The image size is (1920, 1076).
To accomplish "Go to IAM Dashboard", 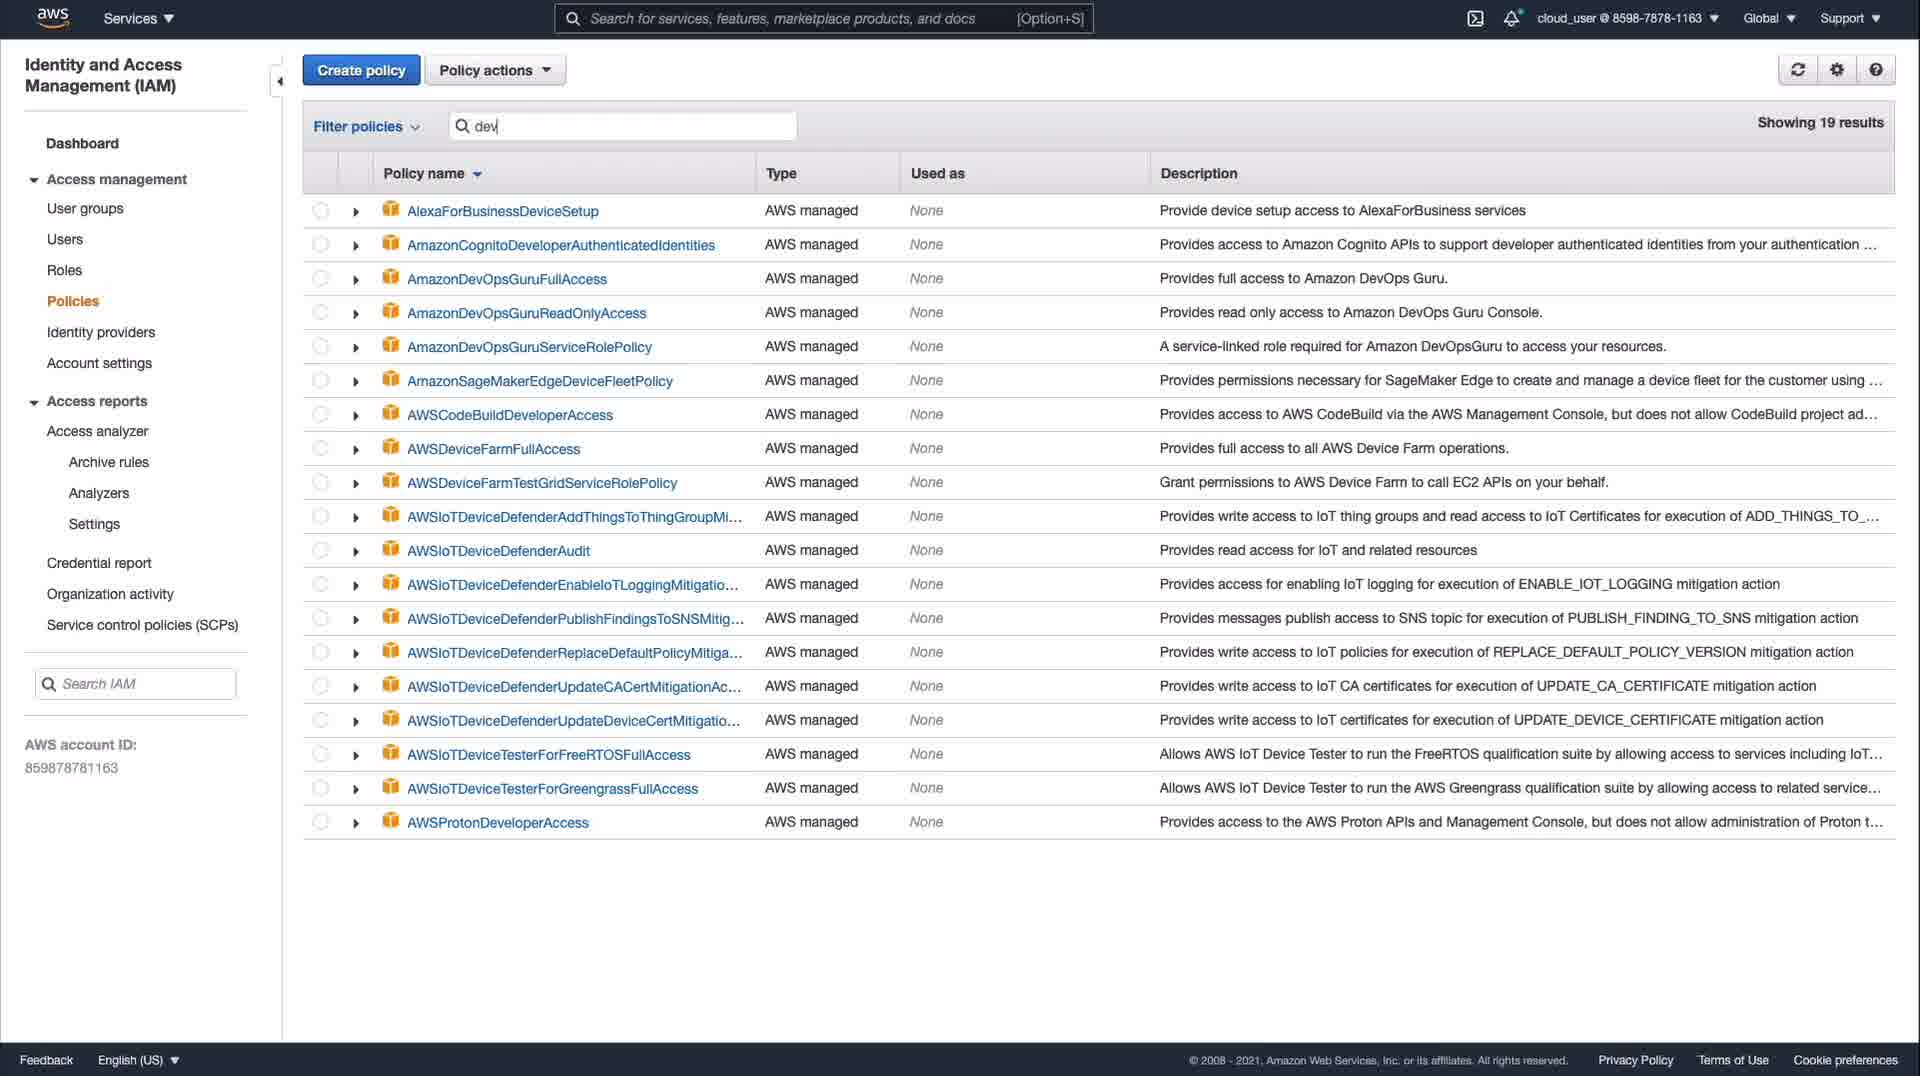I will point(82,143).
